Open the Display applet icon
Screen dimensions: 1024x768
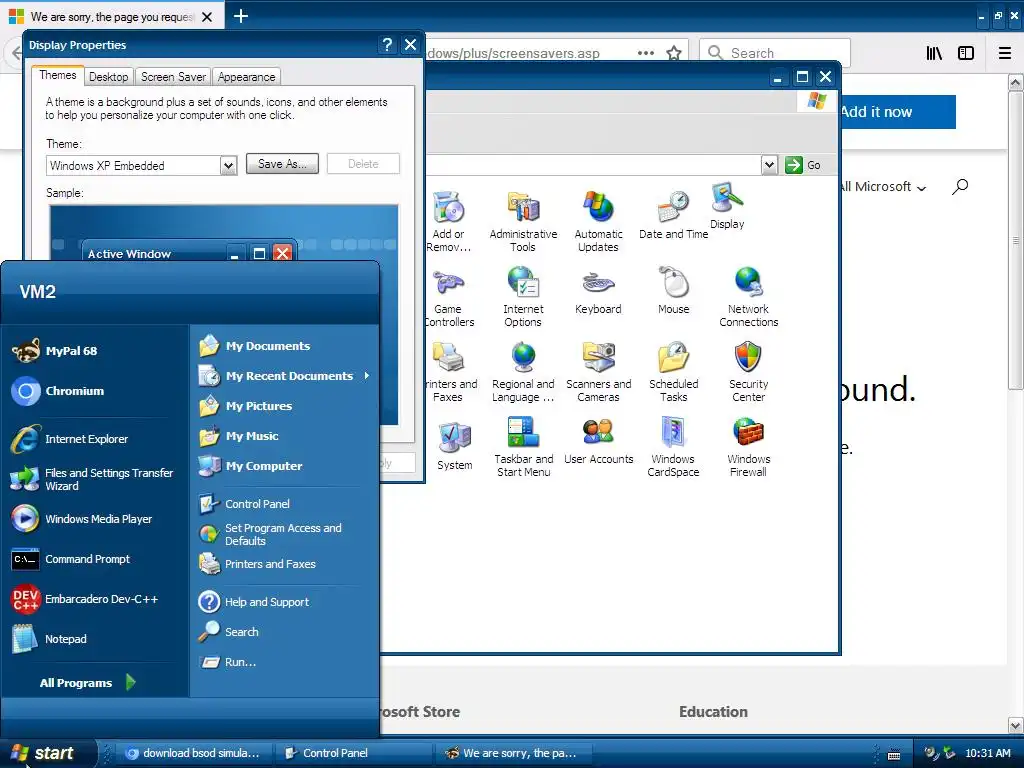click(727, 206)
